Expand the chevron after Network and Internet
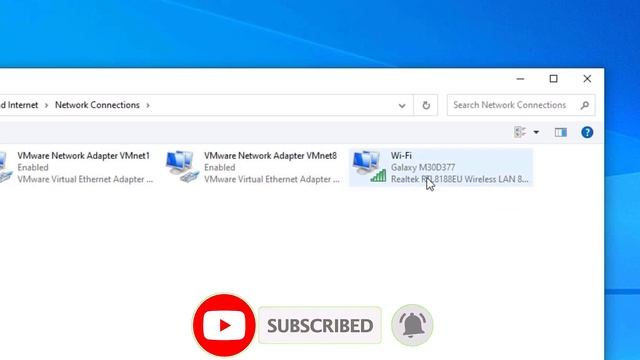Image resolution: width=640 pixels, height=360 pixels. pyautogui.click(x=47, y=105)
